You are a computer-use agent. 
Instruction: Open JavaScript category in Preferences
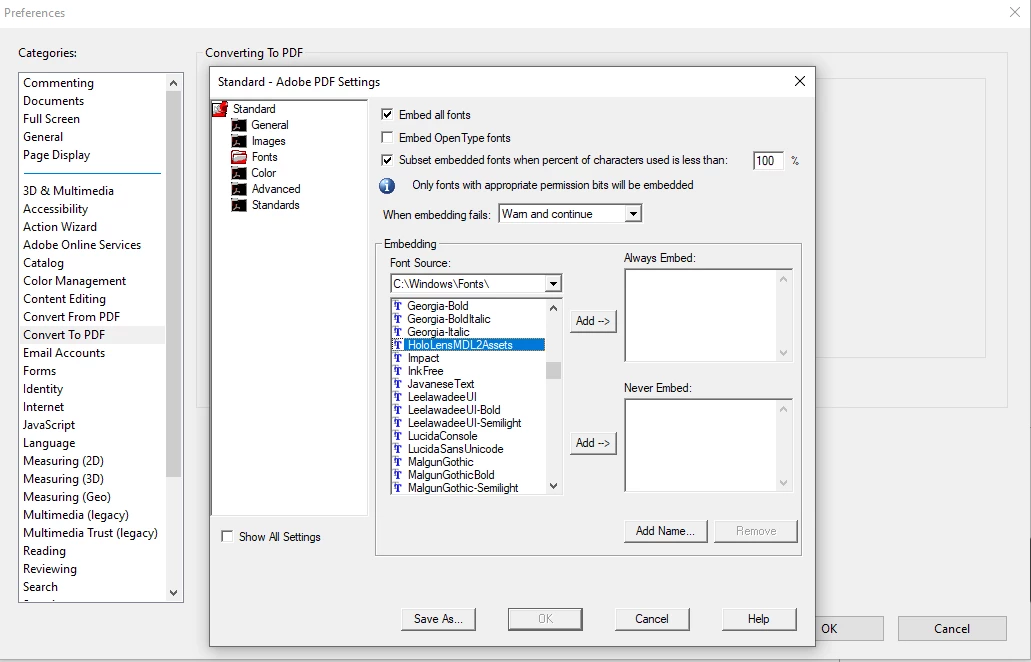pos(49,425)
